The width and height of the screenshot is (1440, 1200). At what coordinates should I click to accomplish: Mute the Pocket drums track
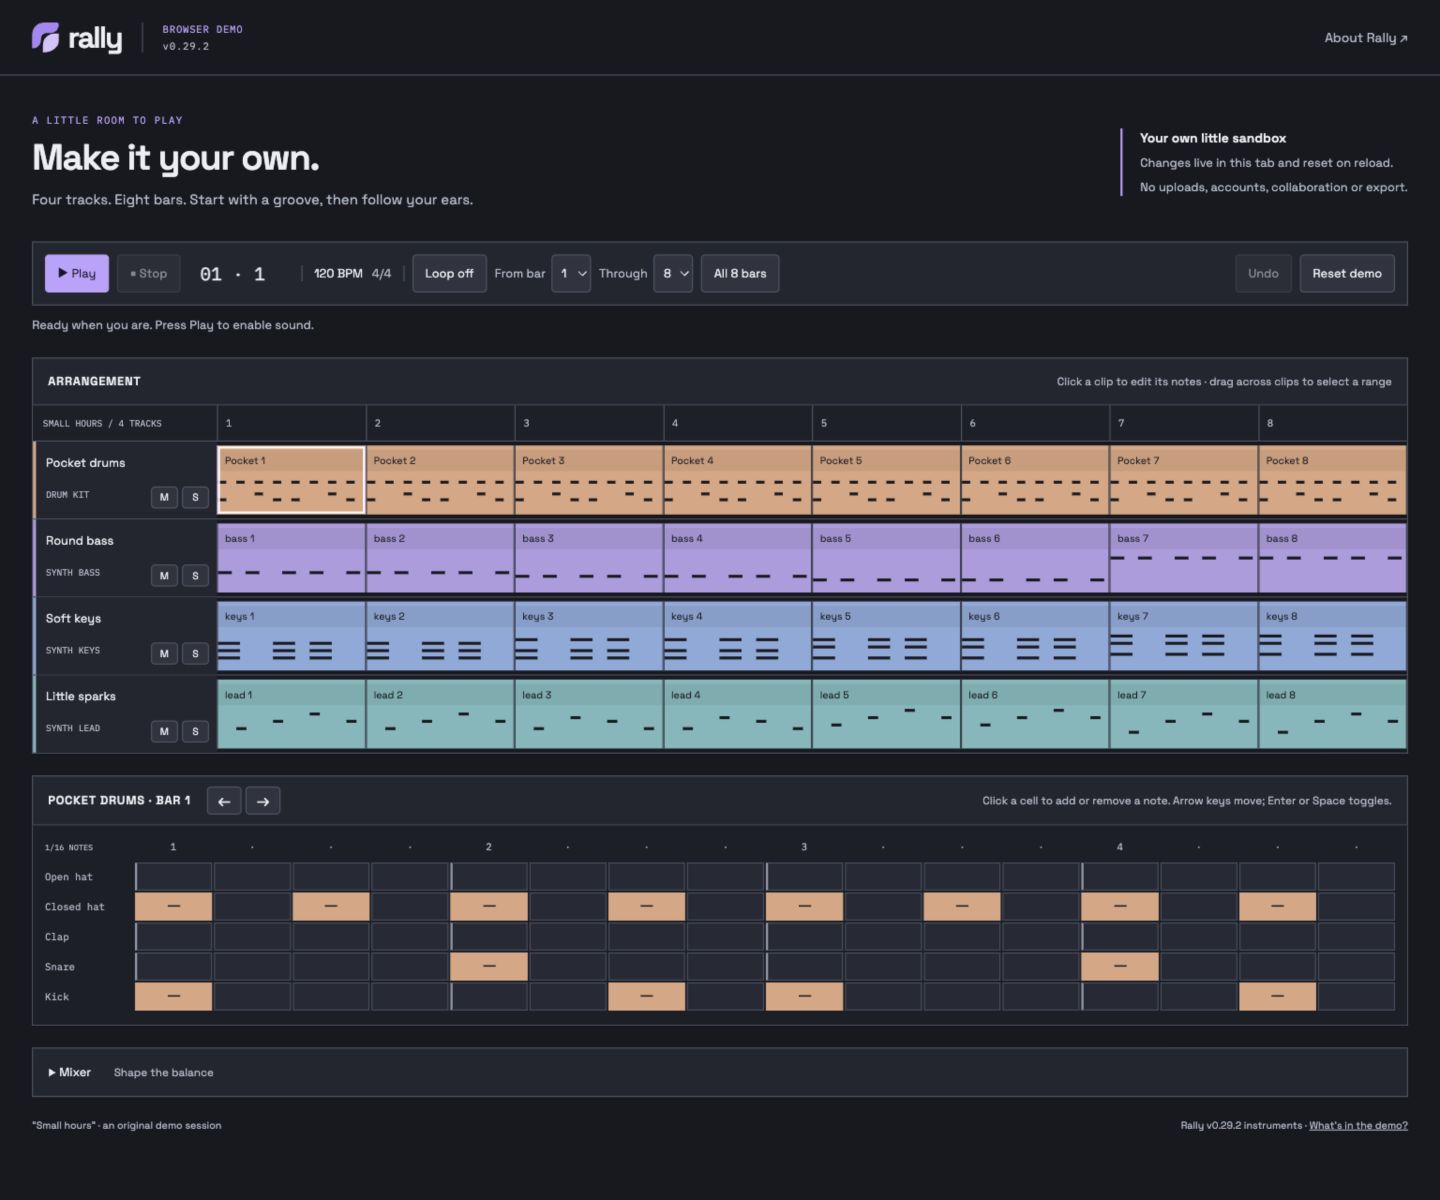164,497
